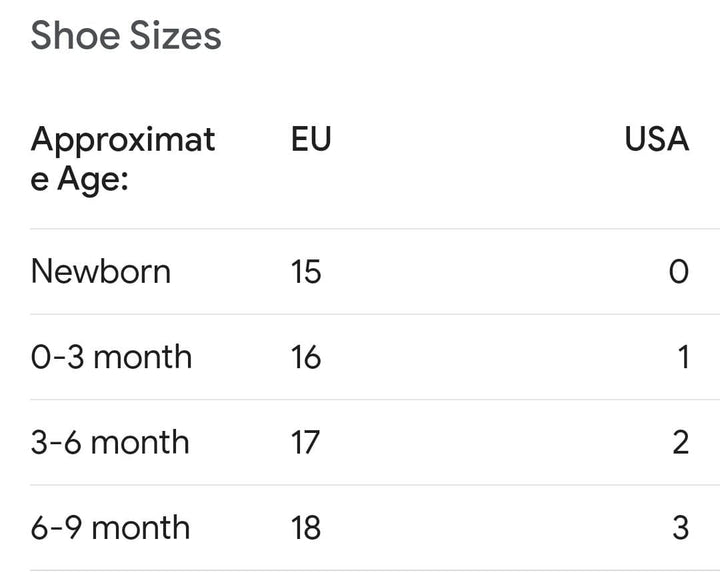720x583 pixels.
Task: Select the 3-6 month row label
Action: pos(110,442)
